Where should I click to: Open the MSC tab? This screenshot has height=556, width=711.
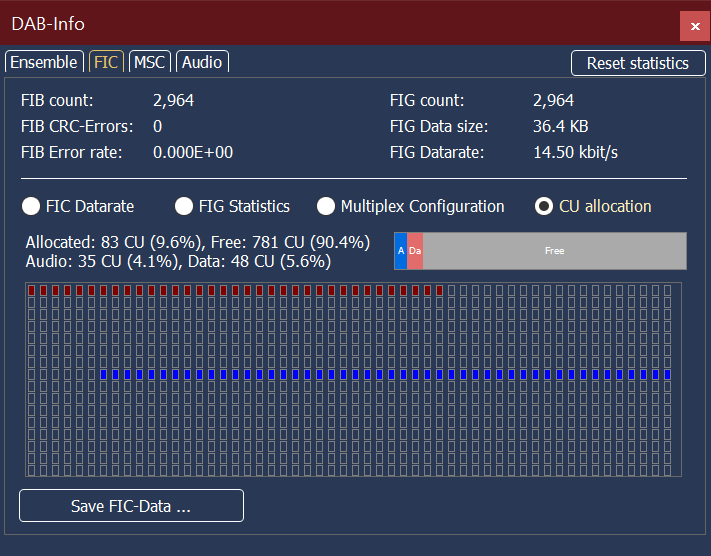click(x=149, y=62)
